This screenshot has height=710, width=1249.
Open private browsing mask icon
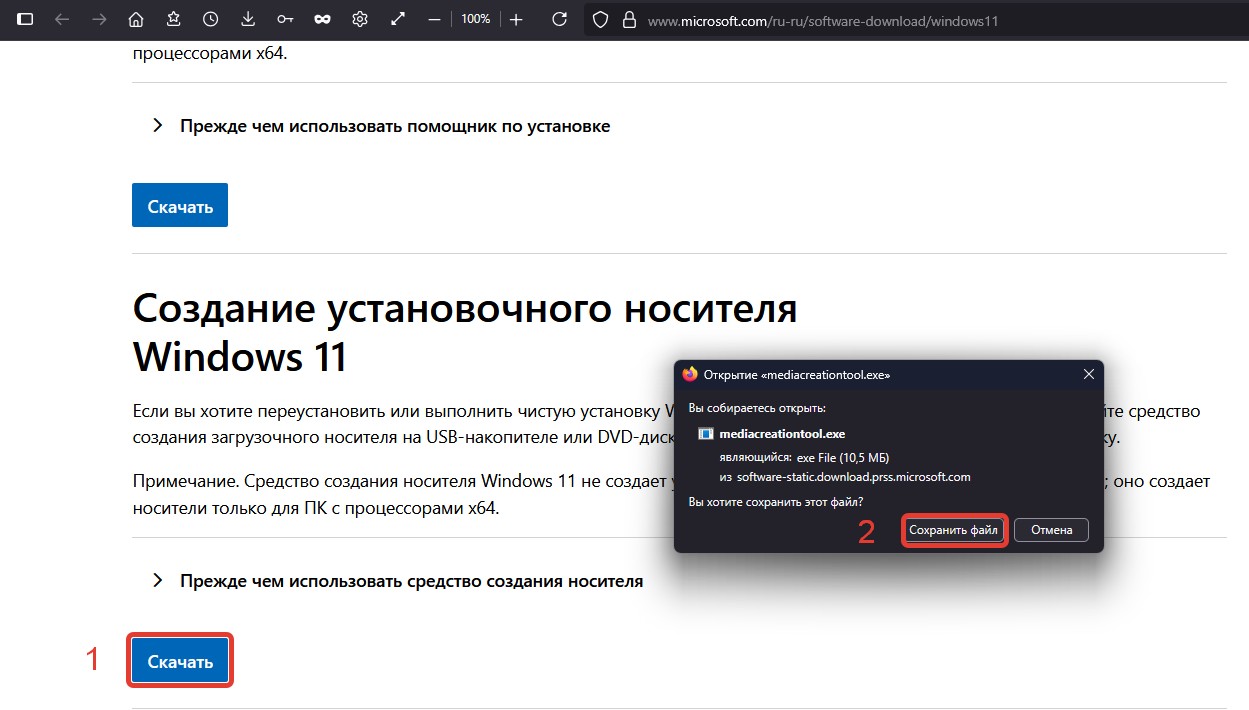click(322, 19)
